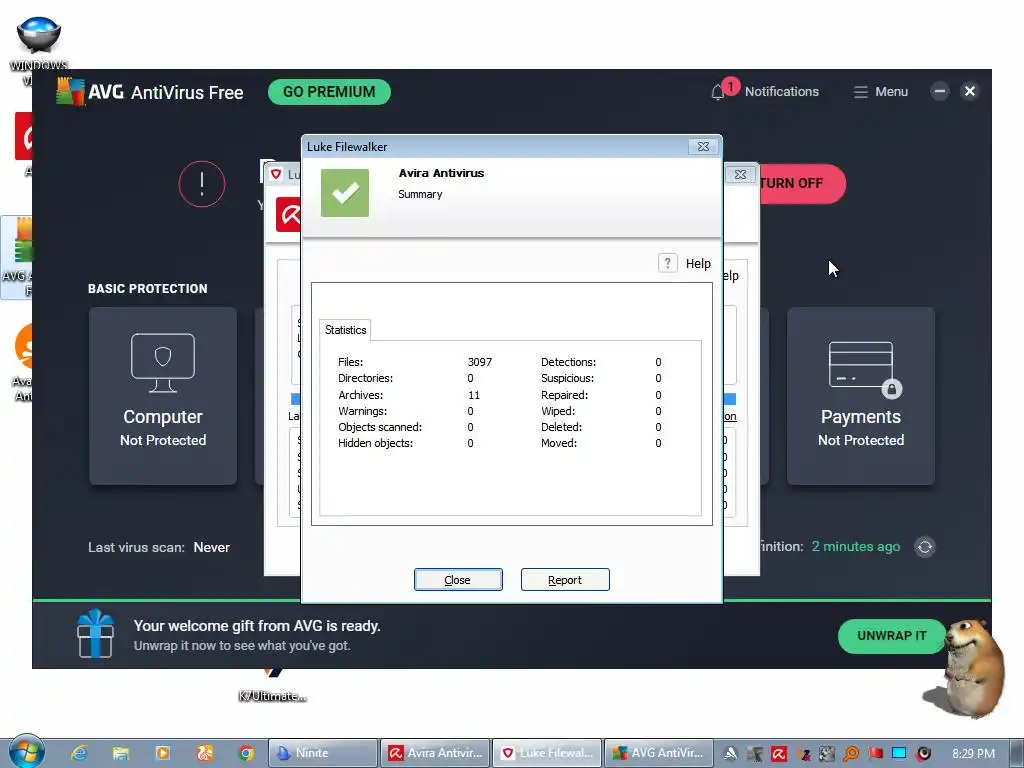Refresh AVG virus definition with circular arrow
The image size is (1024, 768).
925,547
